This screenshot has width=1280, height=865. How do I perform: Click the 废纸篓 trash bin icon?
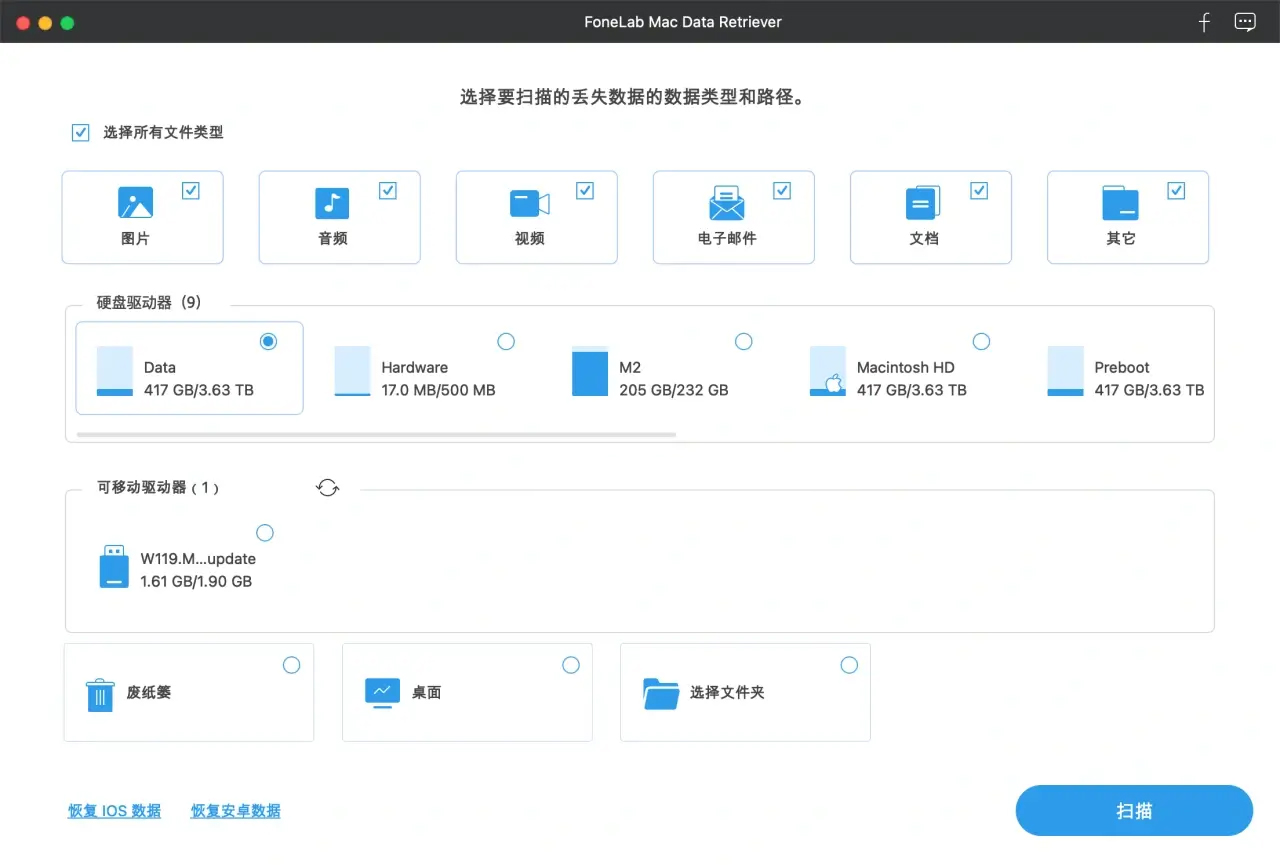pos(99,693)
